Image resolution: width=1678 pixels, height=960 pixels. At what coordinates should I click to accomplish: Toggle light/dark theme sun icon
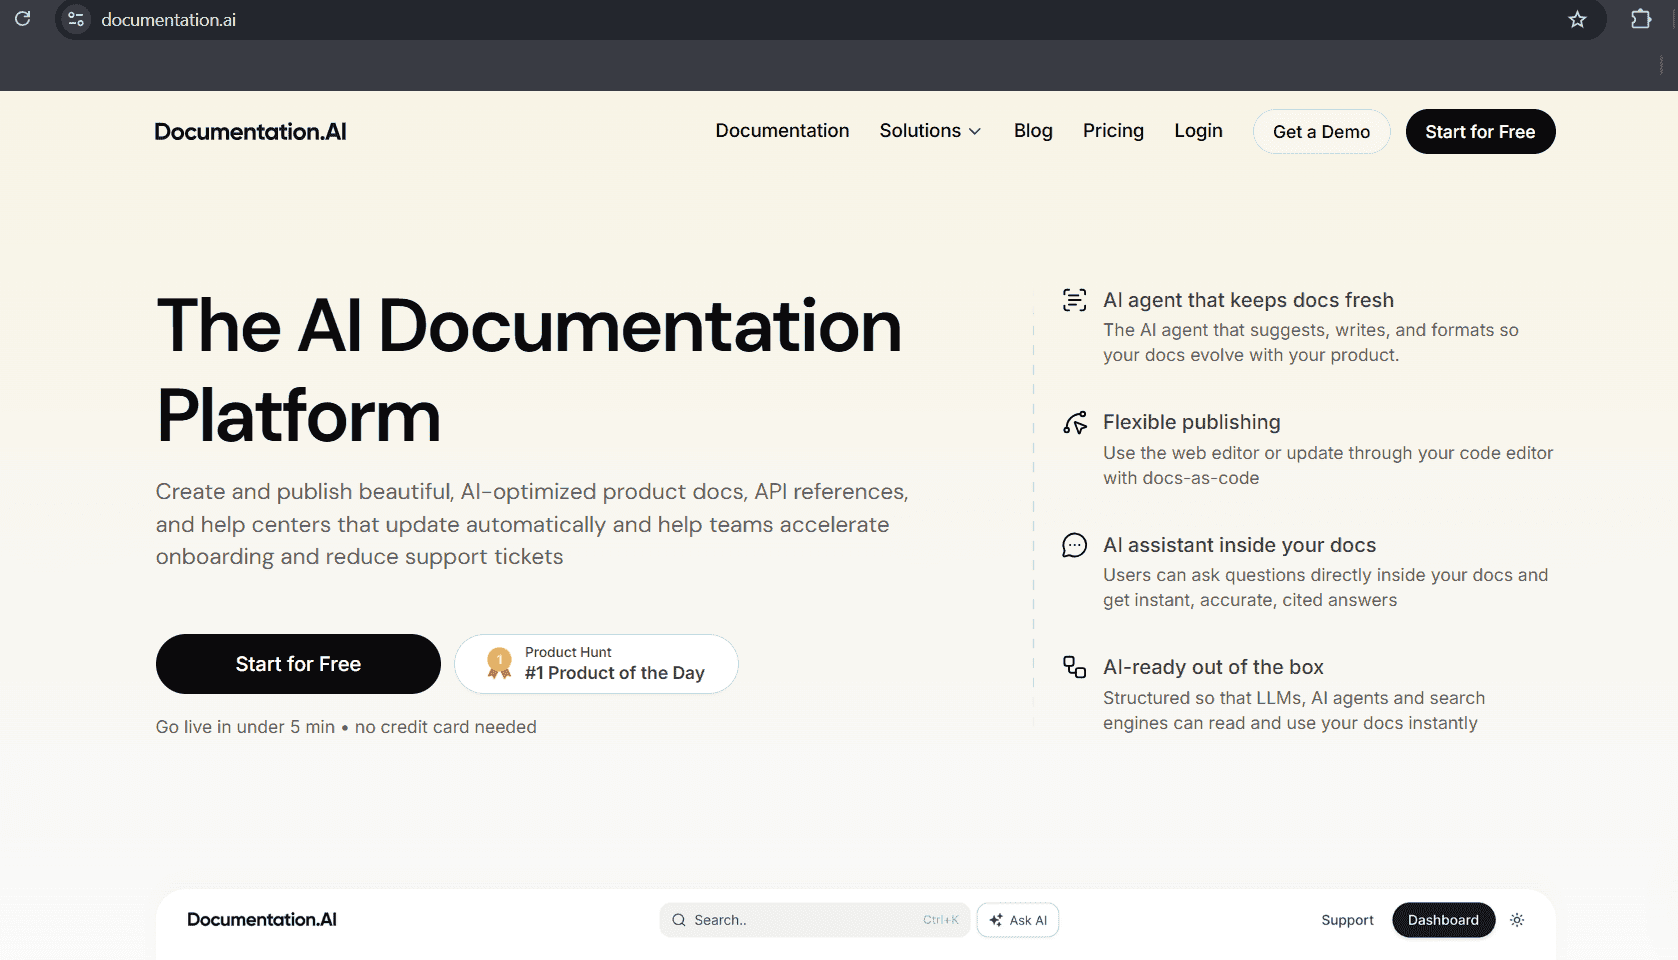1517,920
